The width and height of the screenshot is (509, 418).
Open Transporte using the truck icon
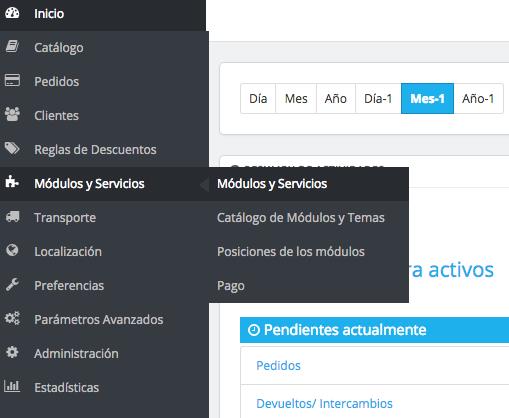point(13,217)
